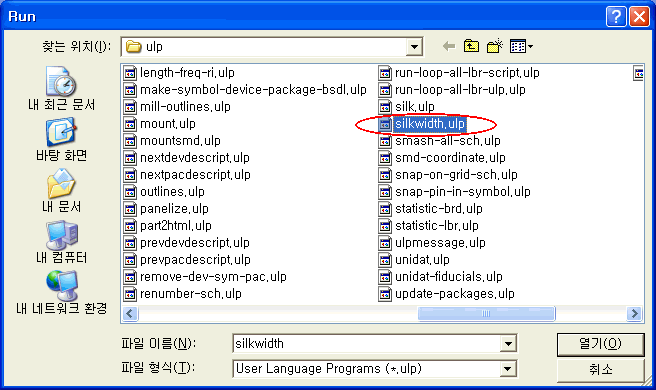Viewport: 656px width, 390px height.
Task: Click the scroll right arrow
Action: click(634, 313)
